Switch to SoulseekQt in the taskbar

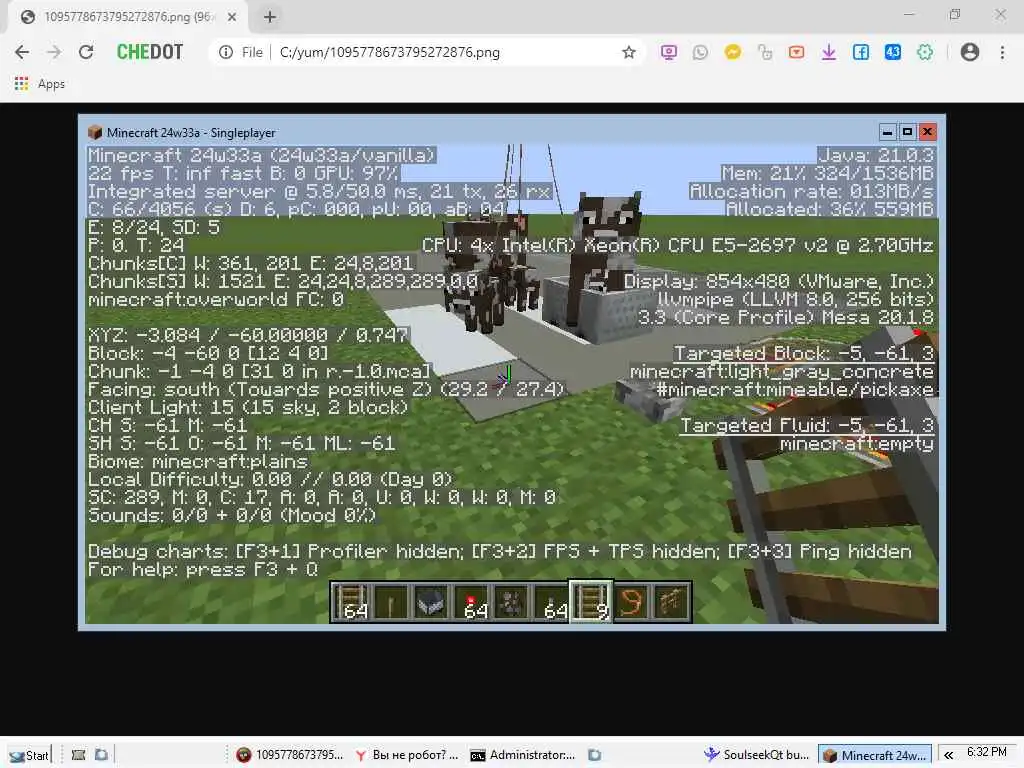click(x=756, y=755)
